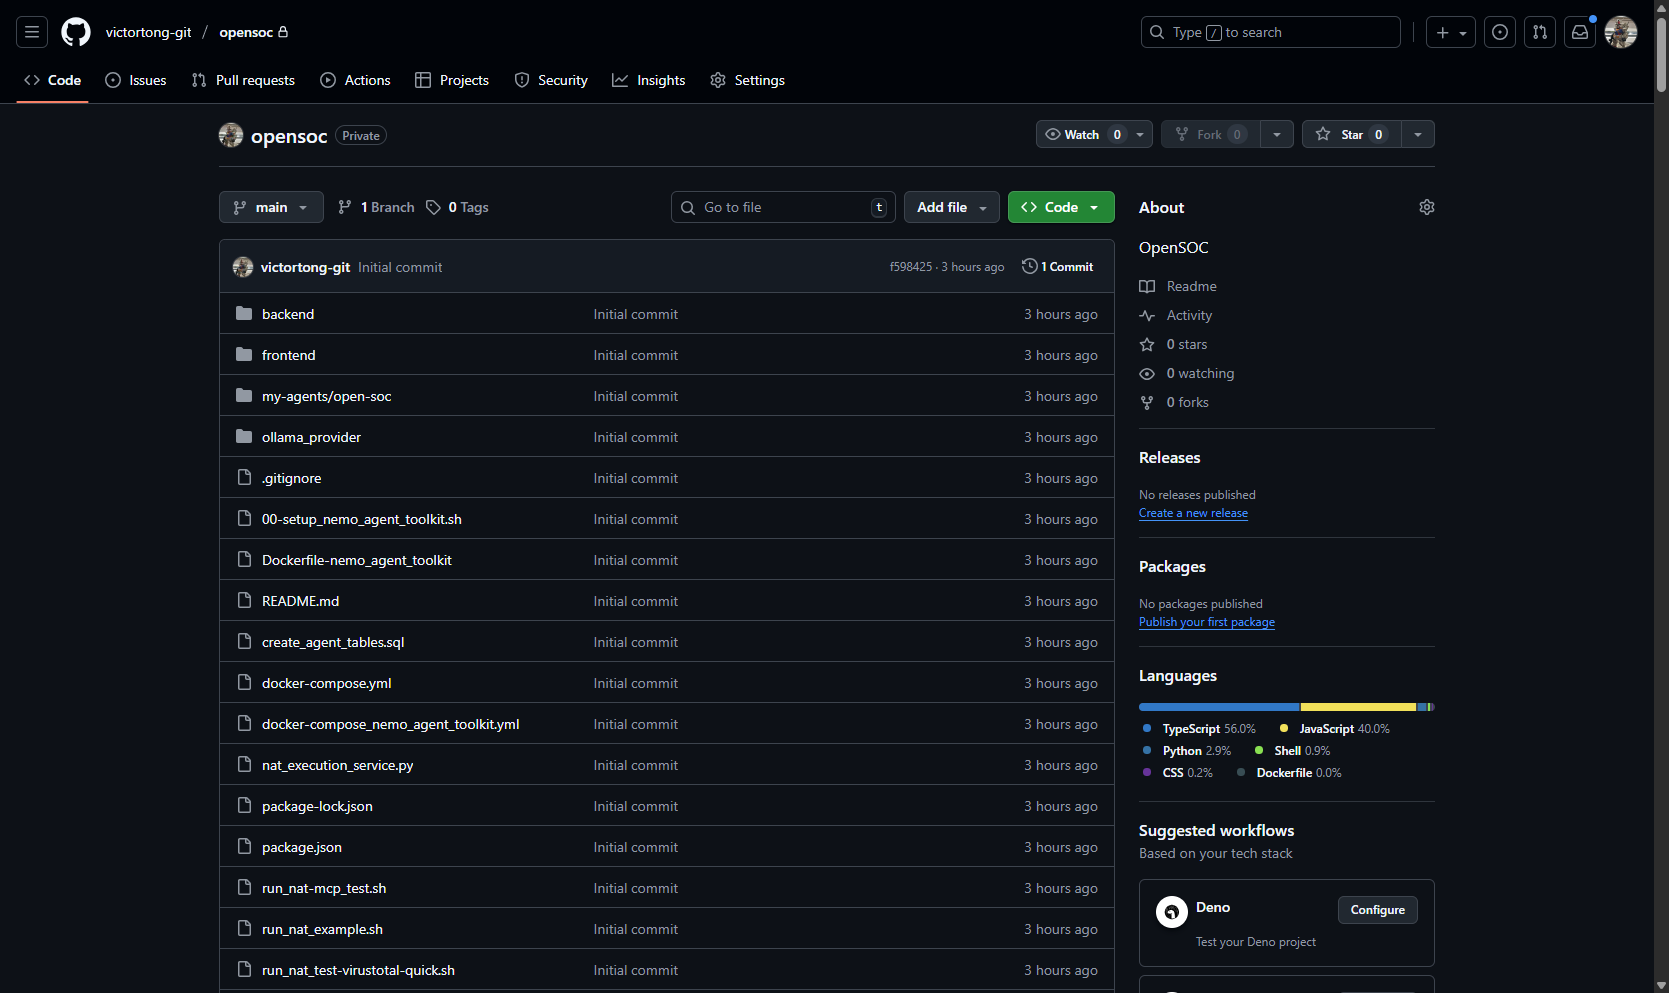The width and height of the screenshot is (1669, 993).
Task: Click the README.md file icon
Action: [244, 601]
